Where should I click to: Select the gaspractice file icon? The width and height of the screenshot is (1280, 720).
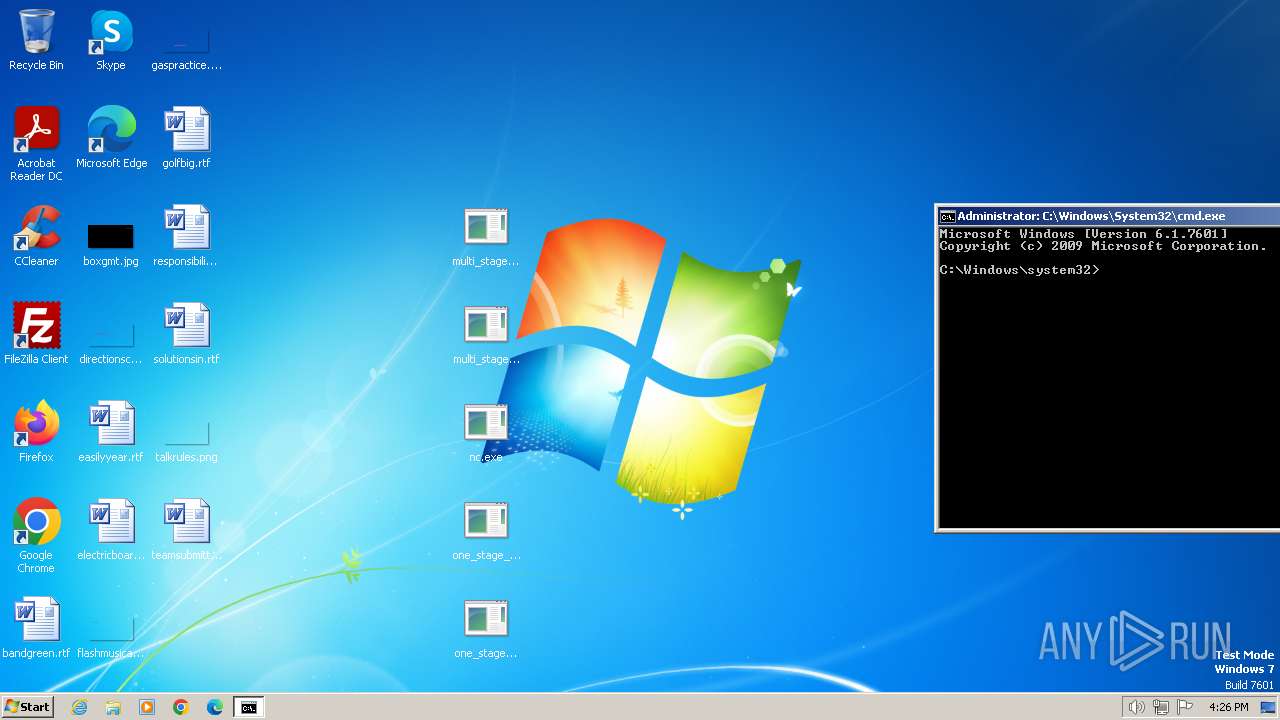[x=186, y=40]
